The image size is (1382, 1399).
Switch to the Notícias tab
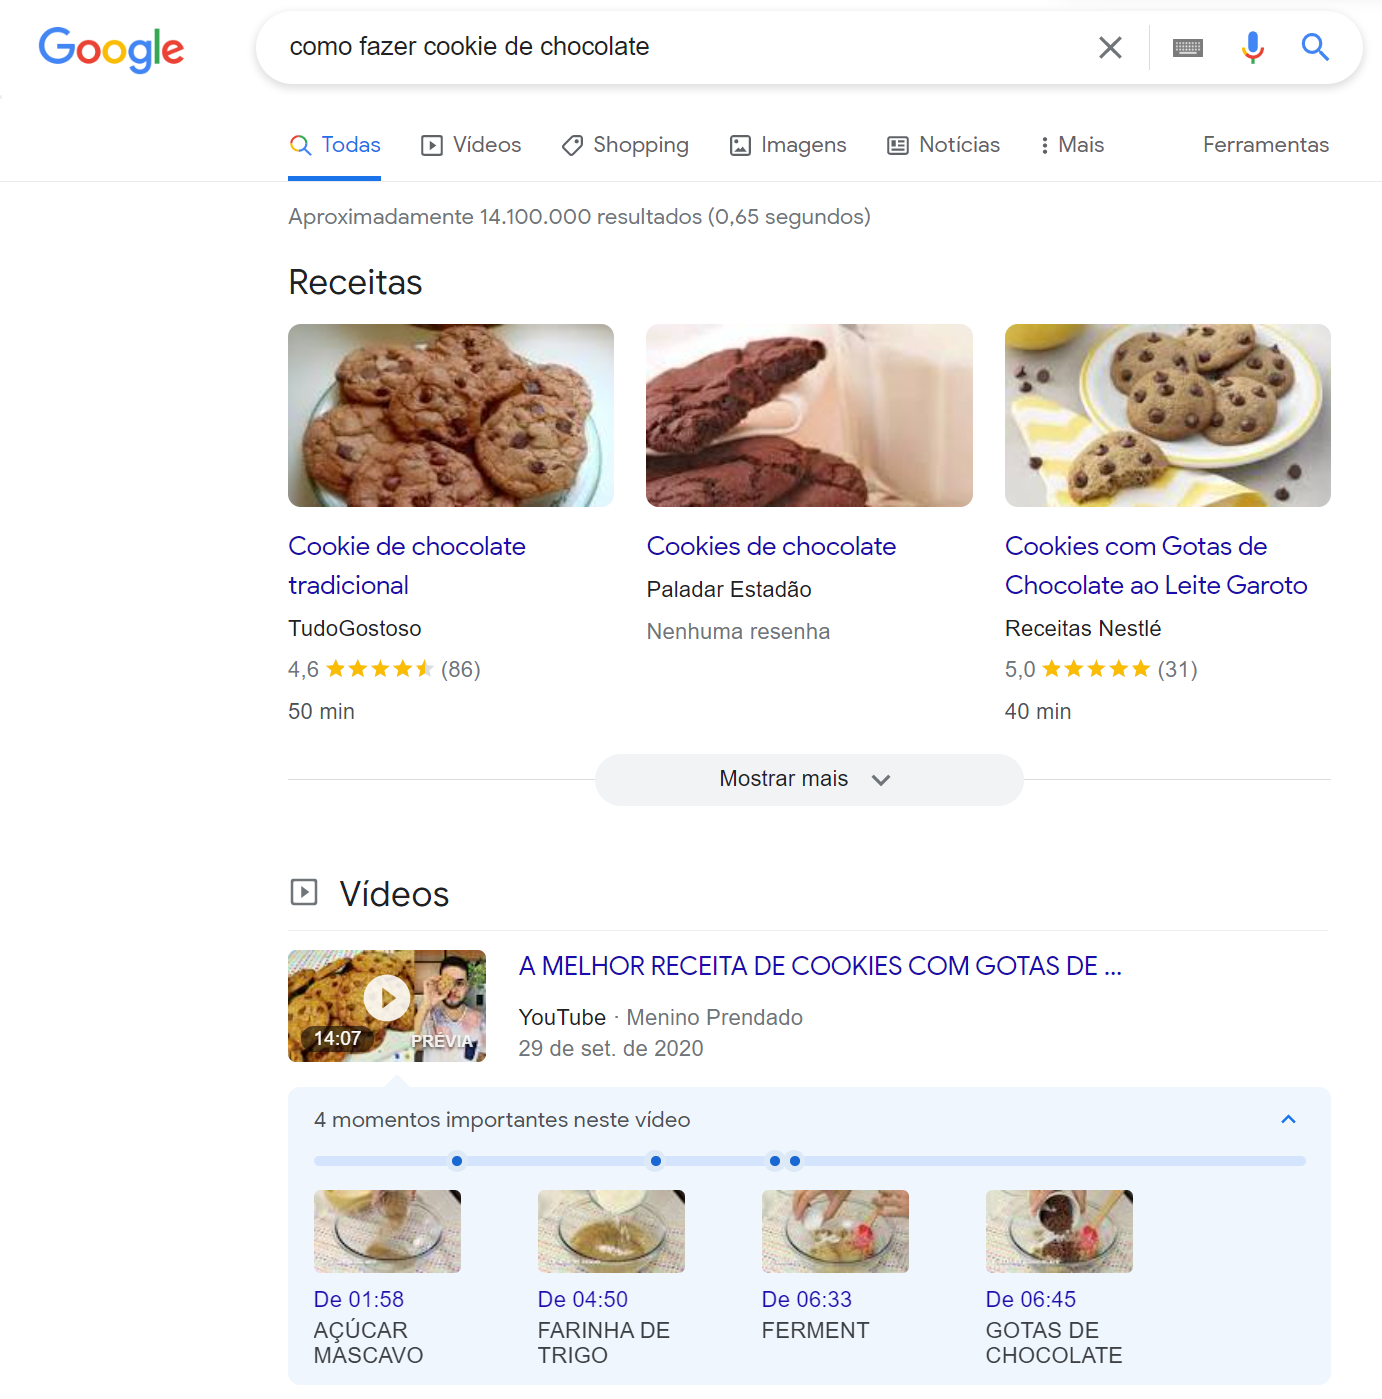[943, 145]
